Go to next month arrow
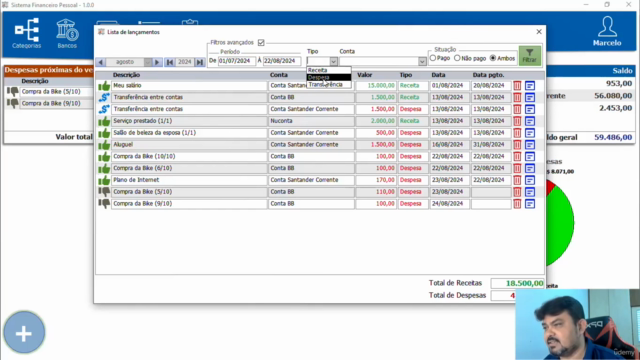The height and width of the screenshot is (360, 640). click(157, 62)
